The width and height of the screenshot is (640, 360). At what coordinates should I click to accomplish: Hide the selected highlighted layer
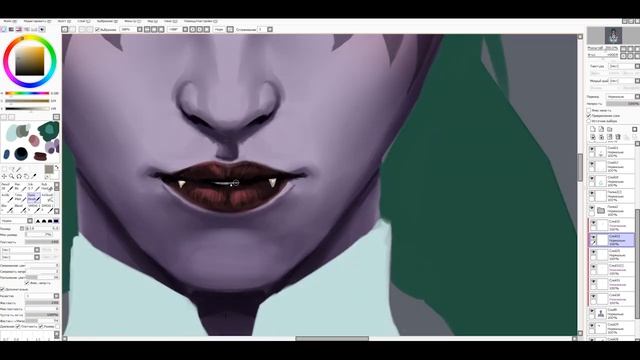[x=593, y=237]
